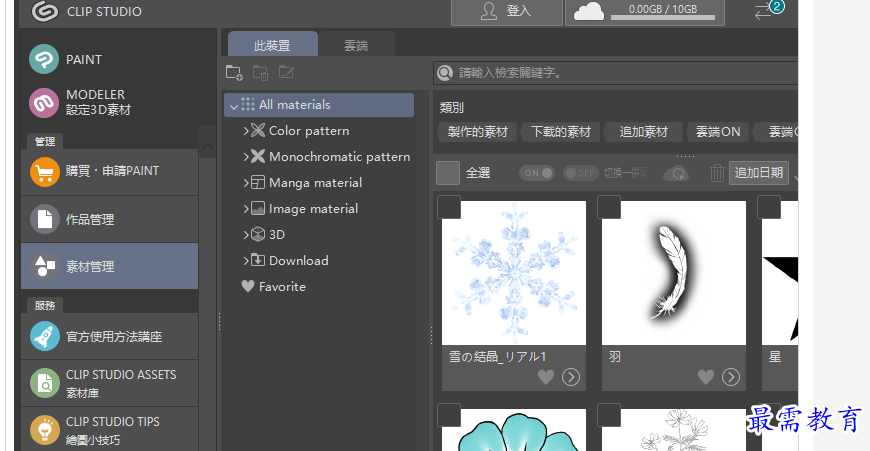This screenshot has height=451, width=870.
Task: Collapse the All materials tree node
Action: tap(234, 105)
